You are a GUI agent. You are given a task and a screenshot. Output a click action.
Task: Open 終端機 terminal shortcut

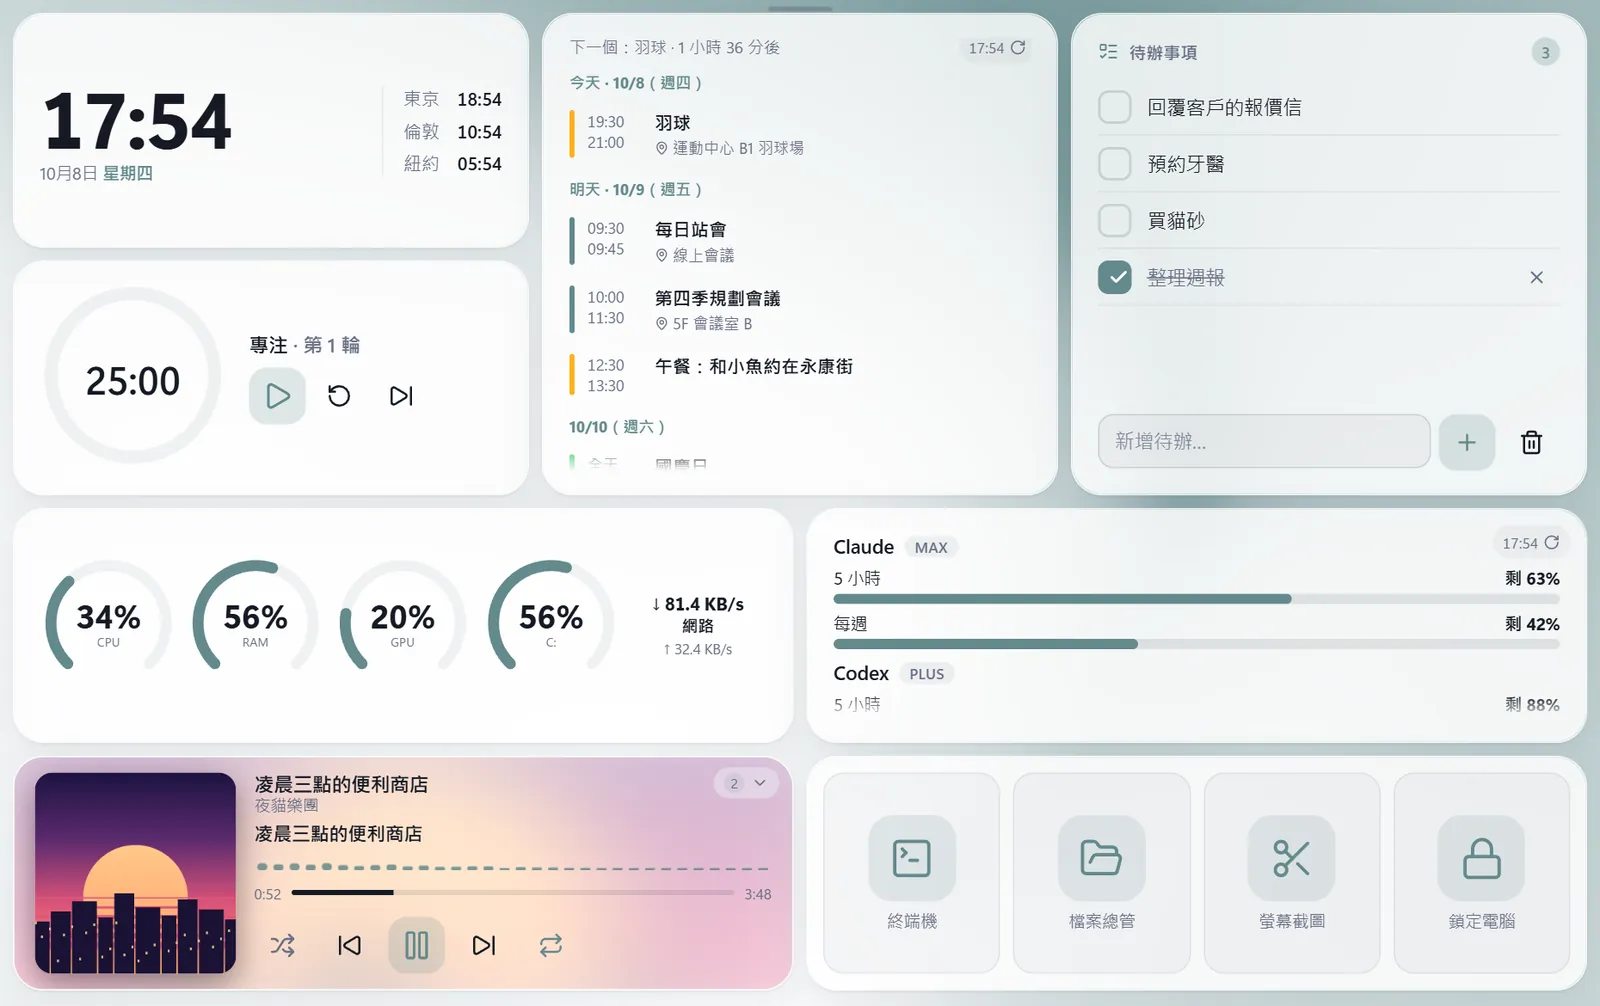(911, 872)
